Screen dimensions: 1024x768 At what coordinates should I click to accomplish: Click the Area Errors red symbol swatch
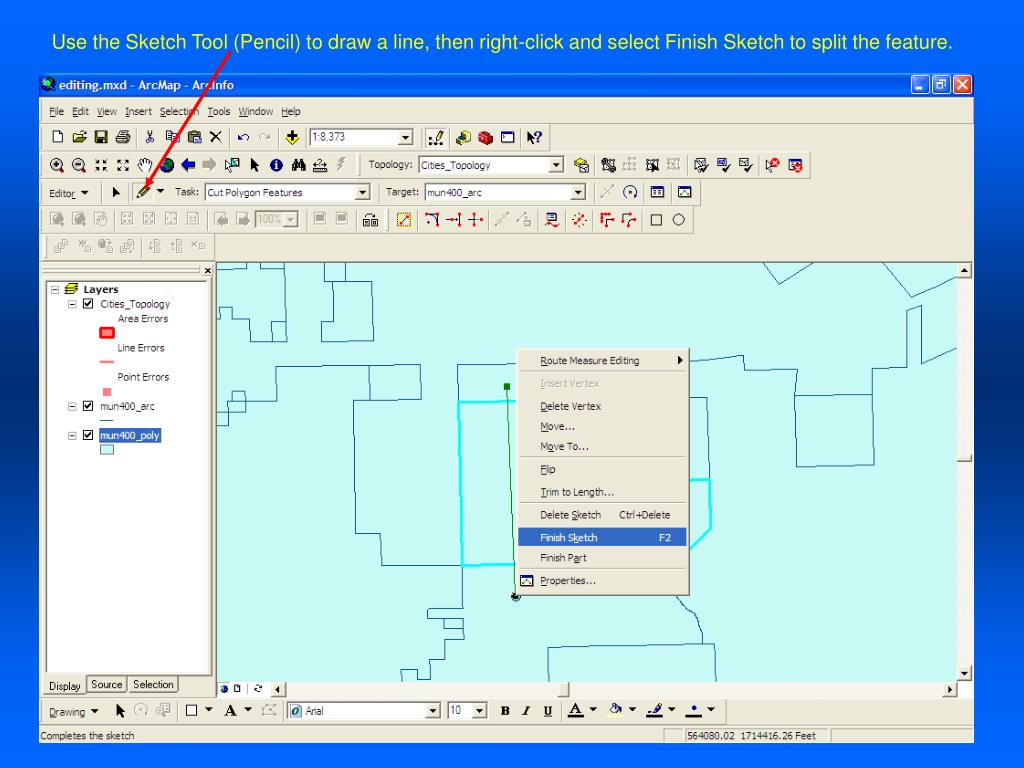pyautogui.click(x=106, y=333)
